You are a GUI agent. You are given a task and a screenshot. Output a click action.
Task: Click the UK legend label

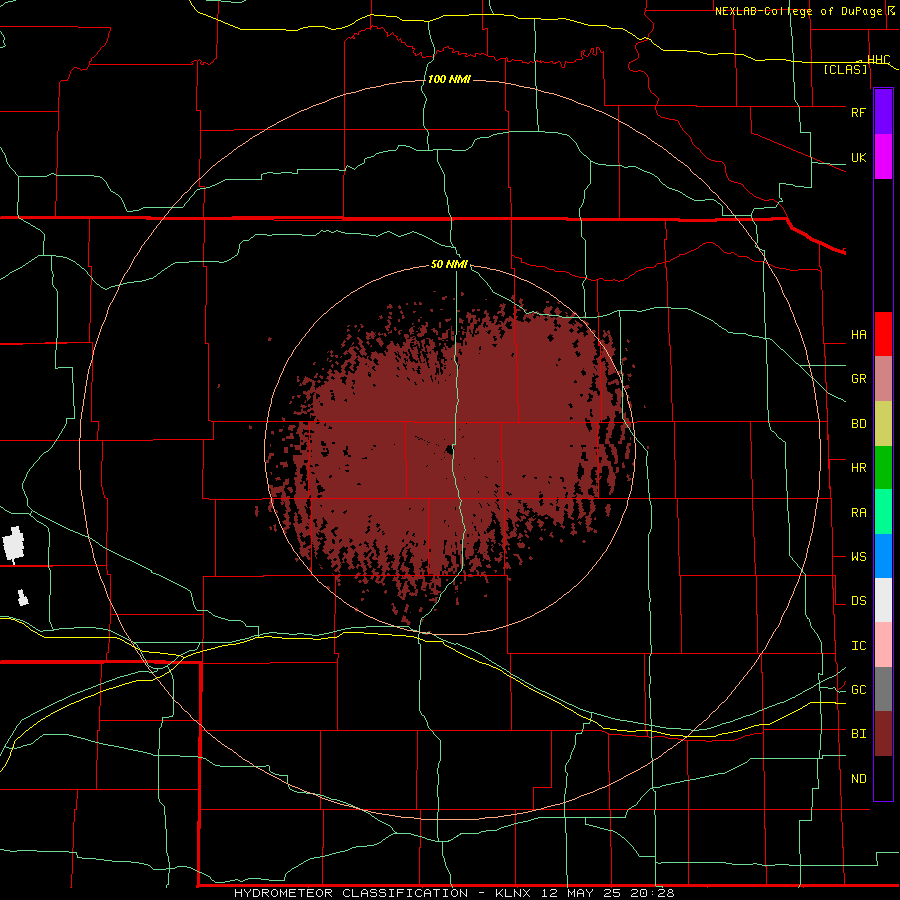coord(858,157)
